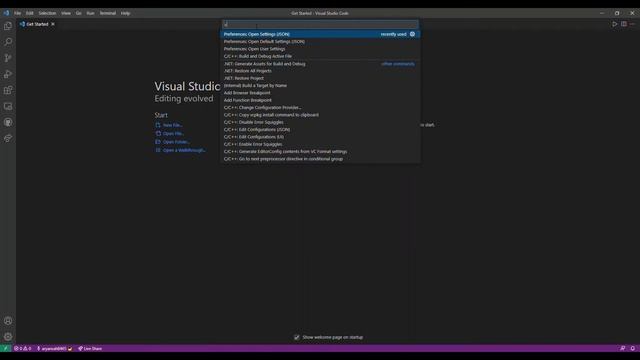
Task: Select C/C++: Copy vcpkg install command
Action: tap(320, 115)
